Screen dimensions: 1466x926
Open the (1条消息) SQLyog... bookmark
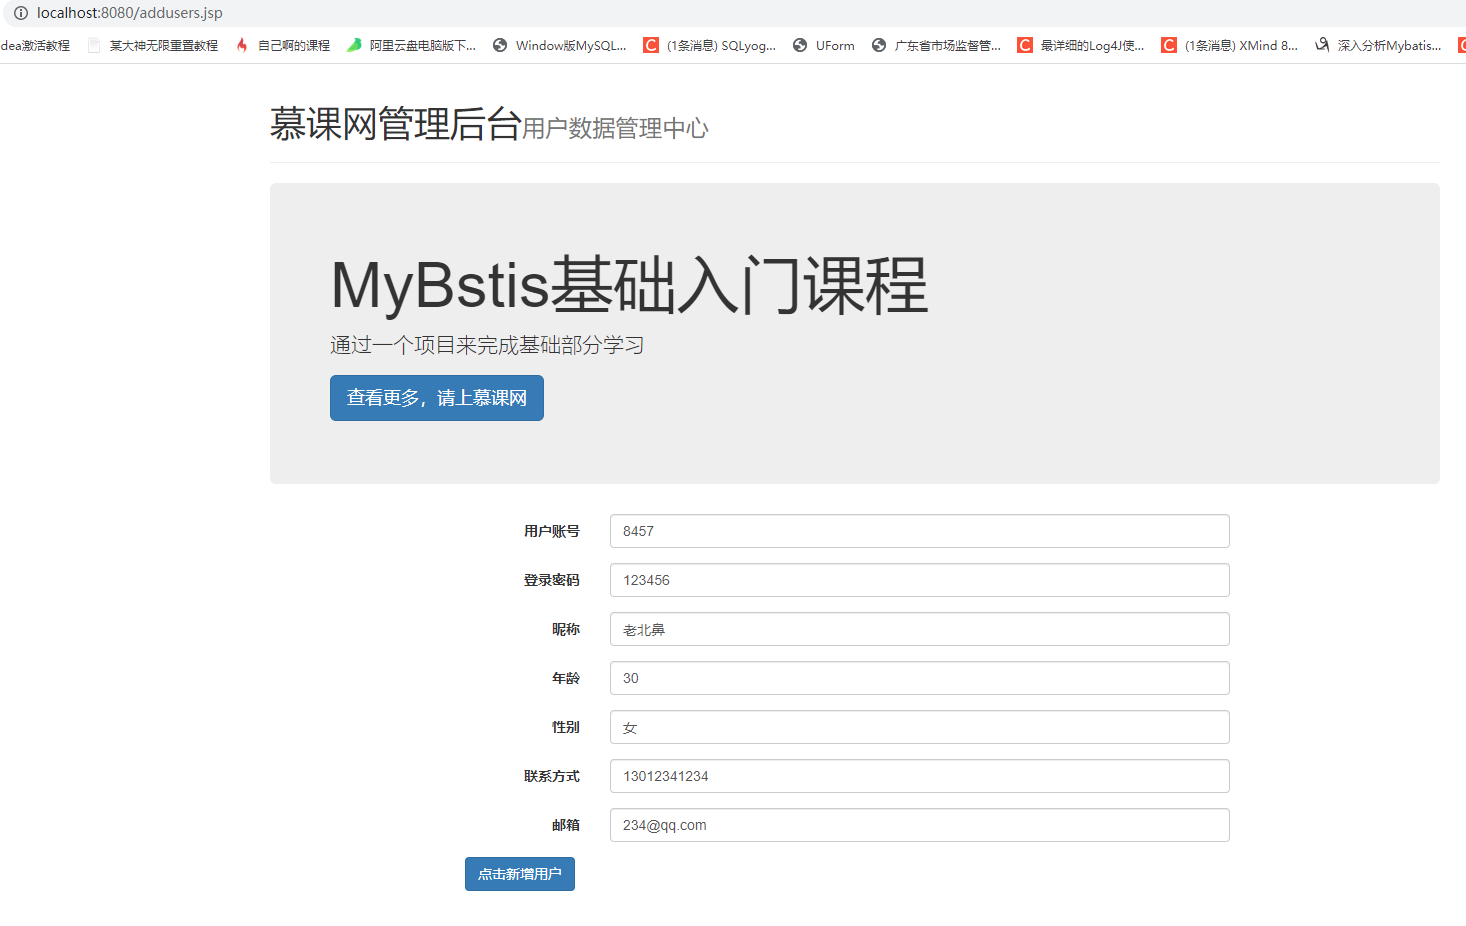click(x=710, y=45)
